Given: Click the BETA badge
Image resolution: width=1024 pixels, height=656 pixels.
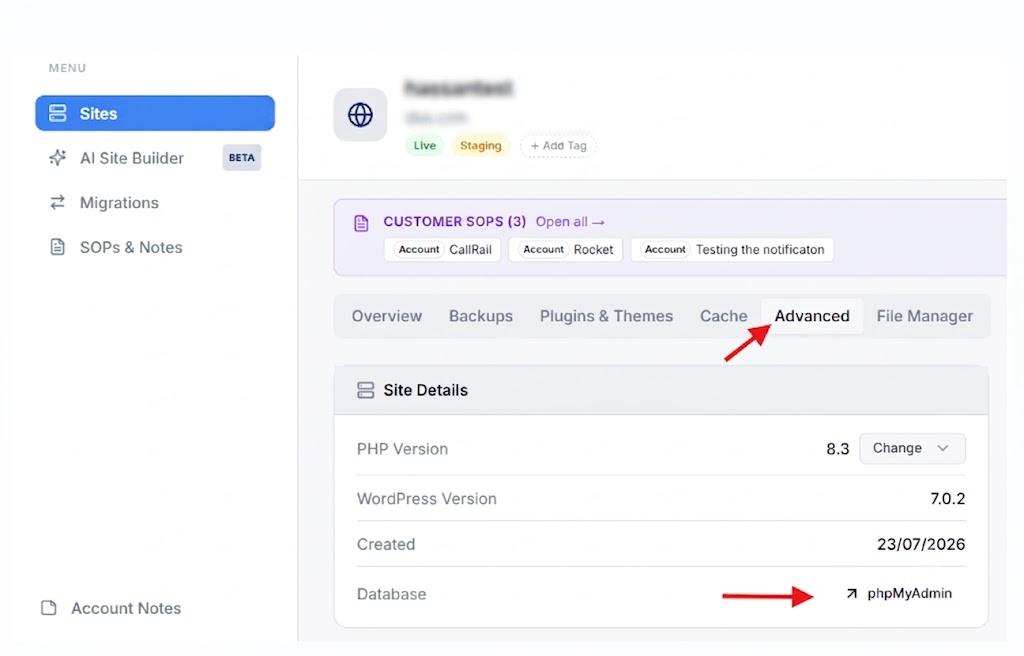Looking at the screenshot, I should pos(242,157).
